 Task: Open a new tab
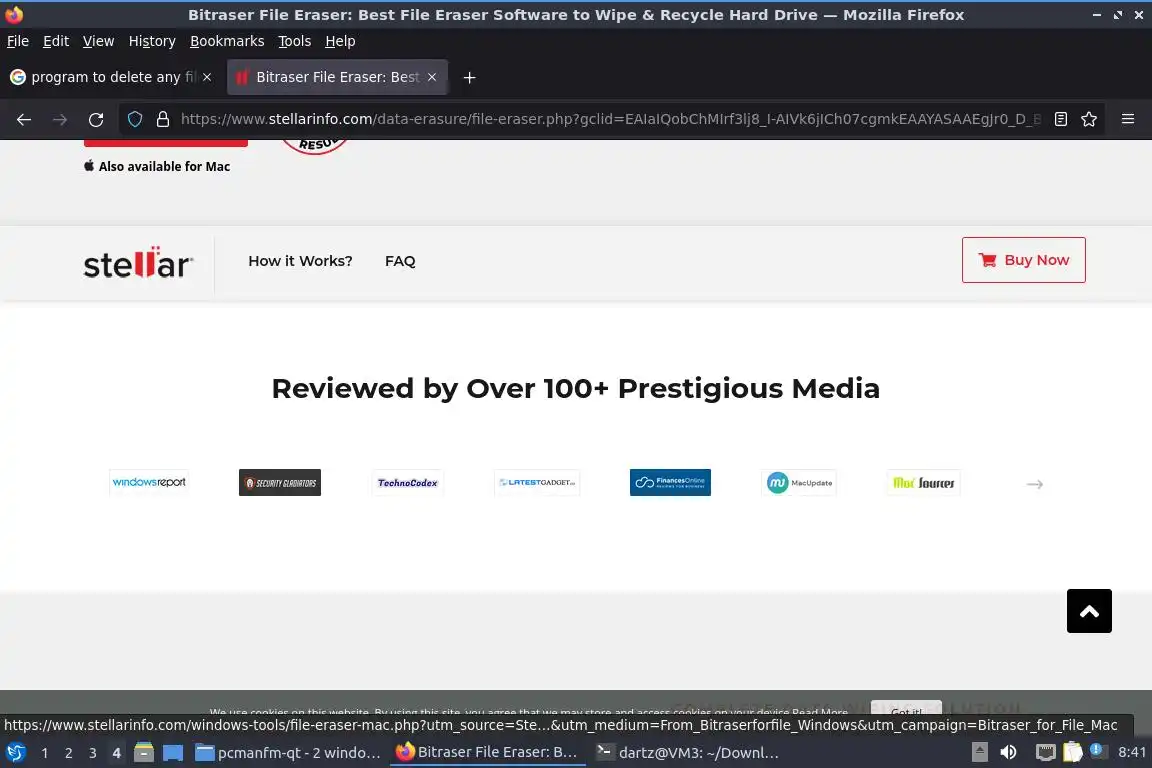coord(469,77)
